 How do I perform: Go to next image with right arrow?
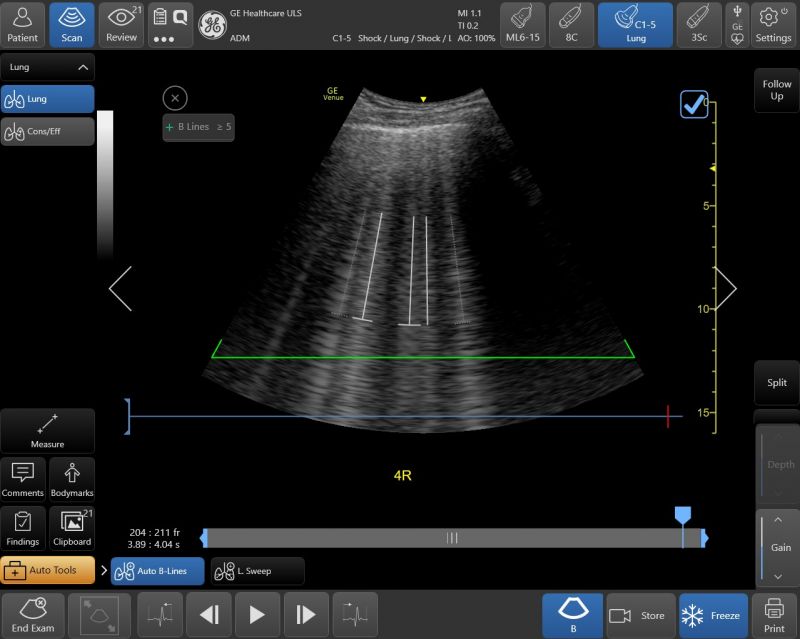(x=726, y=288)
